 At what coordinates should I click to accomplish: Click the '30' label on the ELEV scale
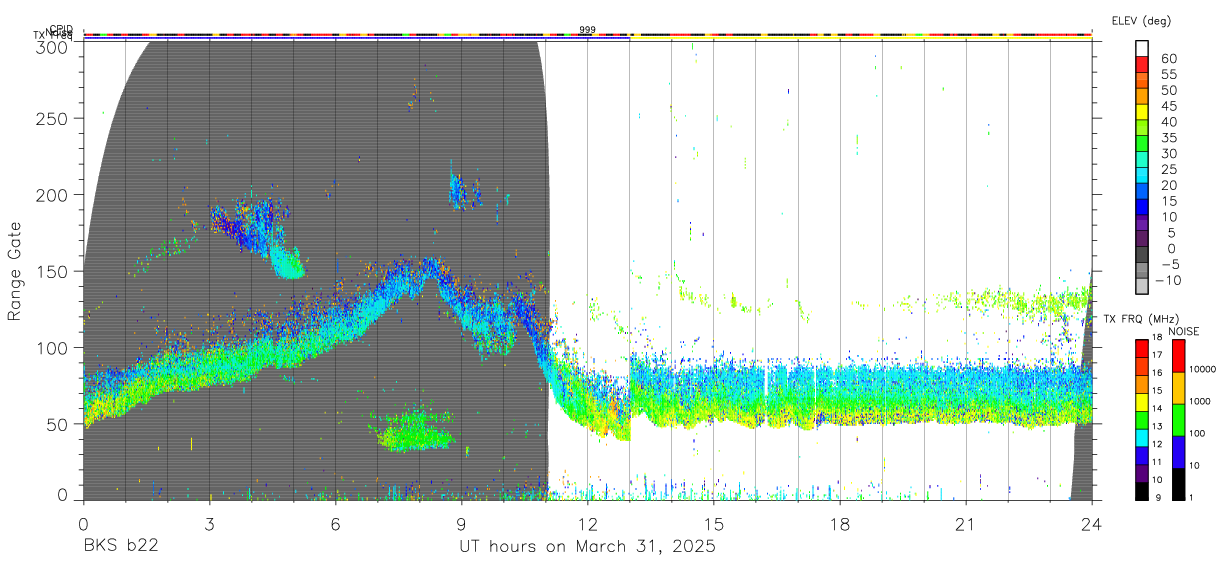(1168, 153)
